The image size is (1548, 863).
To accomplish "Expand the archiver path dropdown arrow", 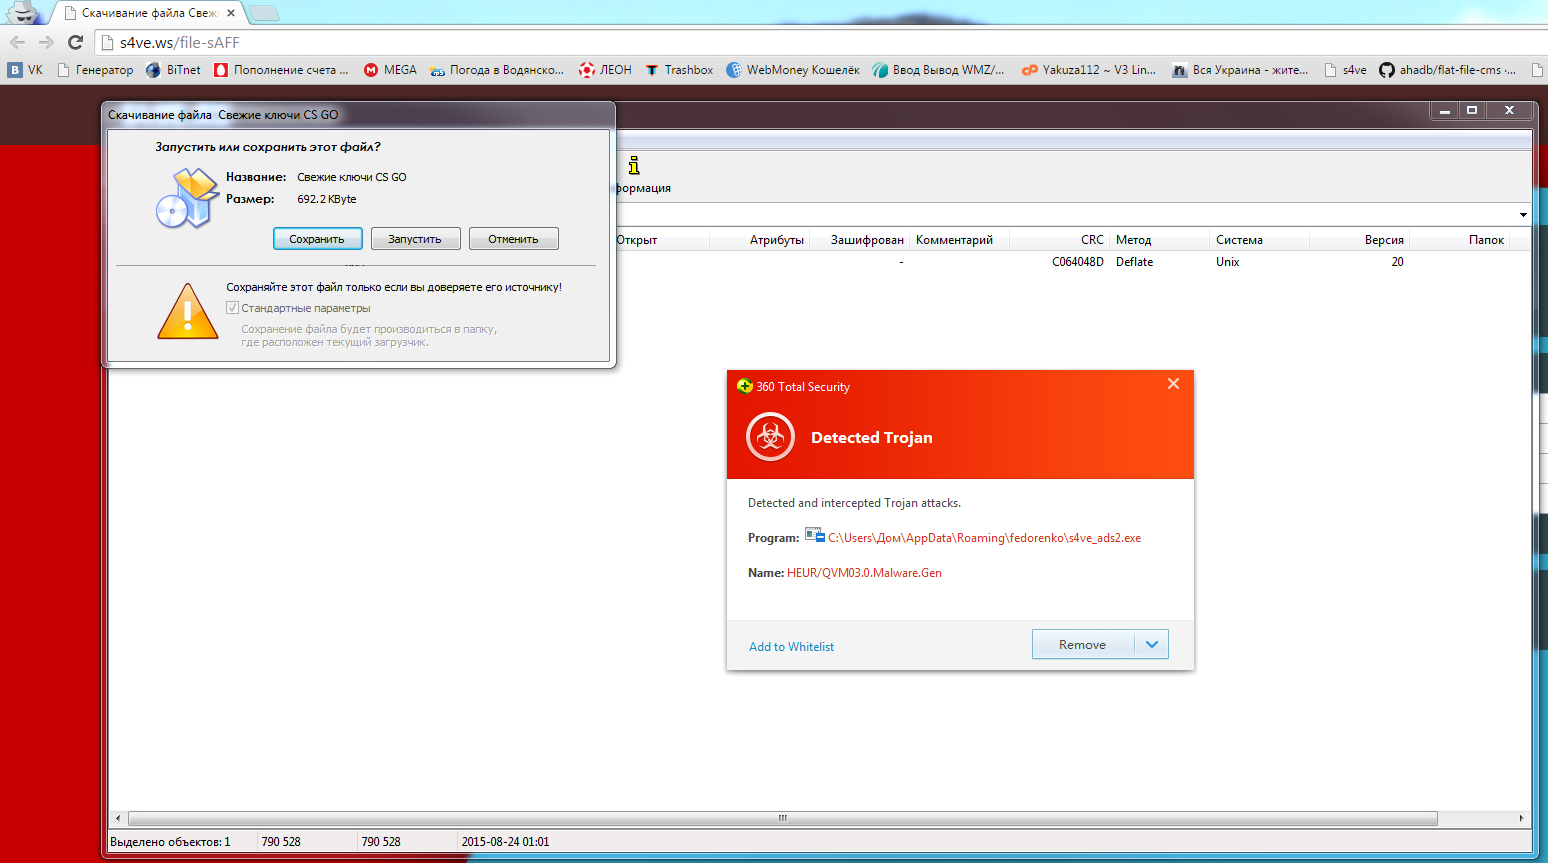I will (1523, 215).
